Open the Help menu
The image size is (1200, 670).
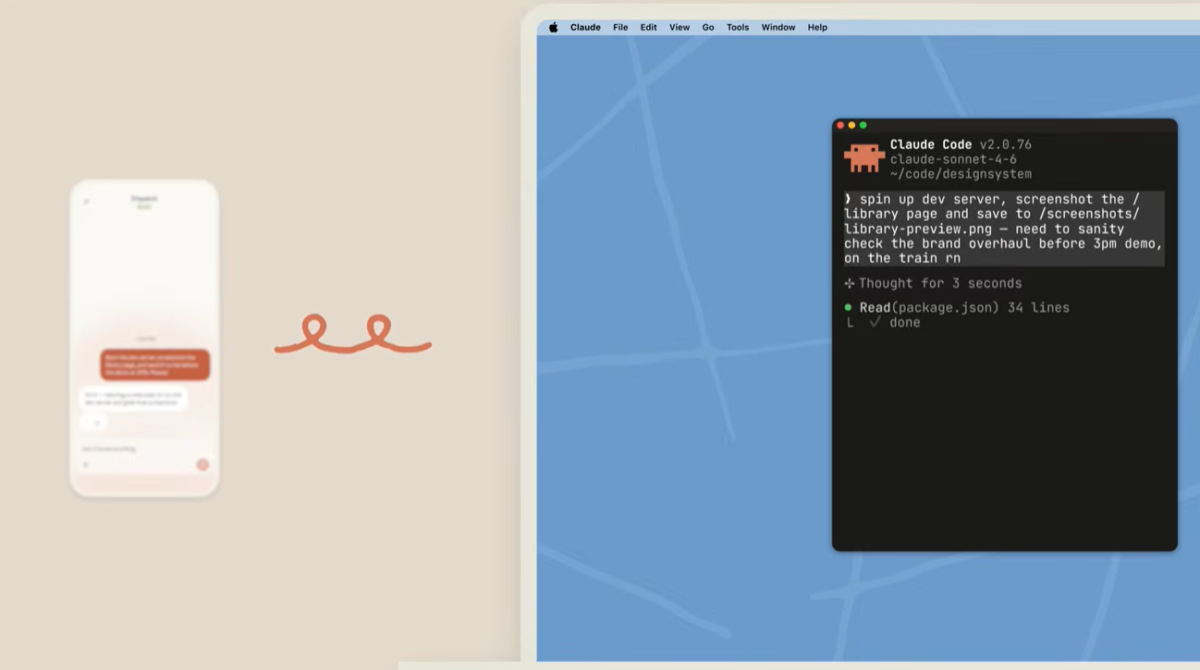pos(817,27)
